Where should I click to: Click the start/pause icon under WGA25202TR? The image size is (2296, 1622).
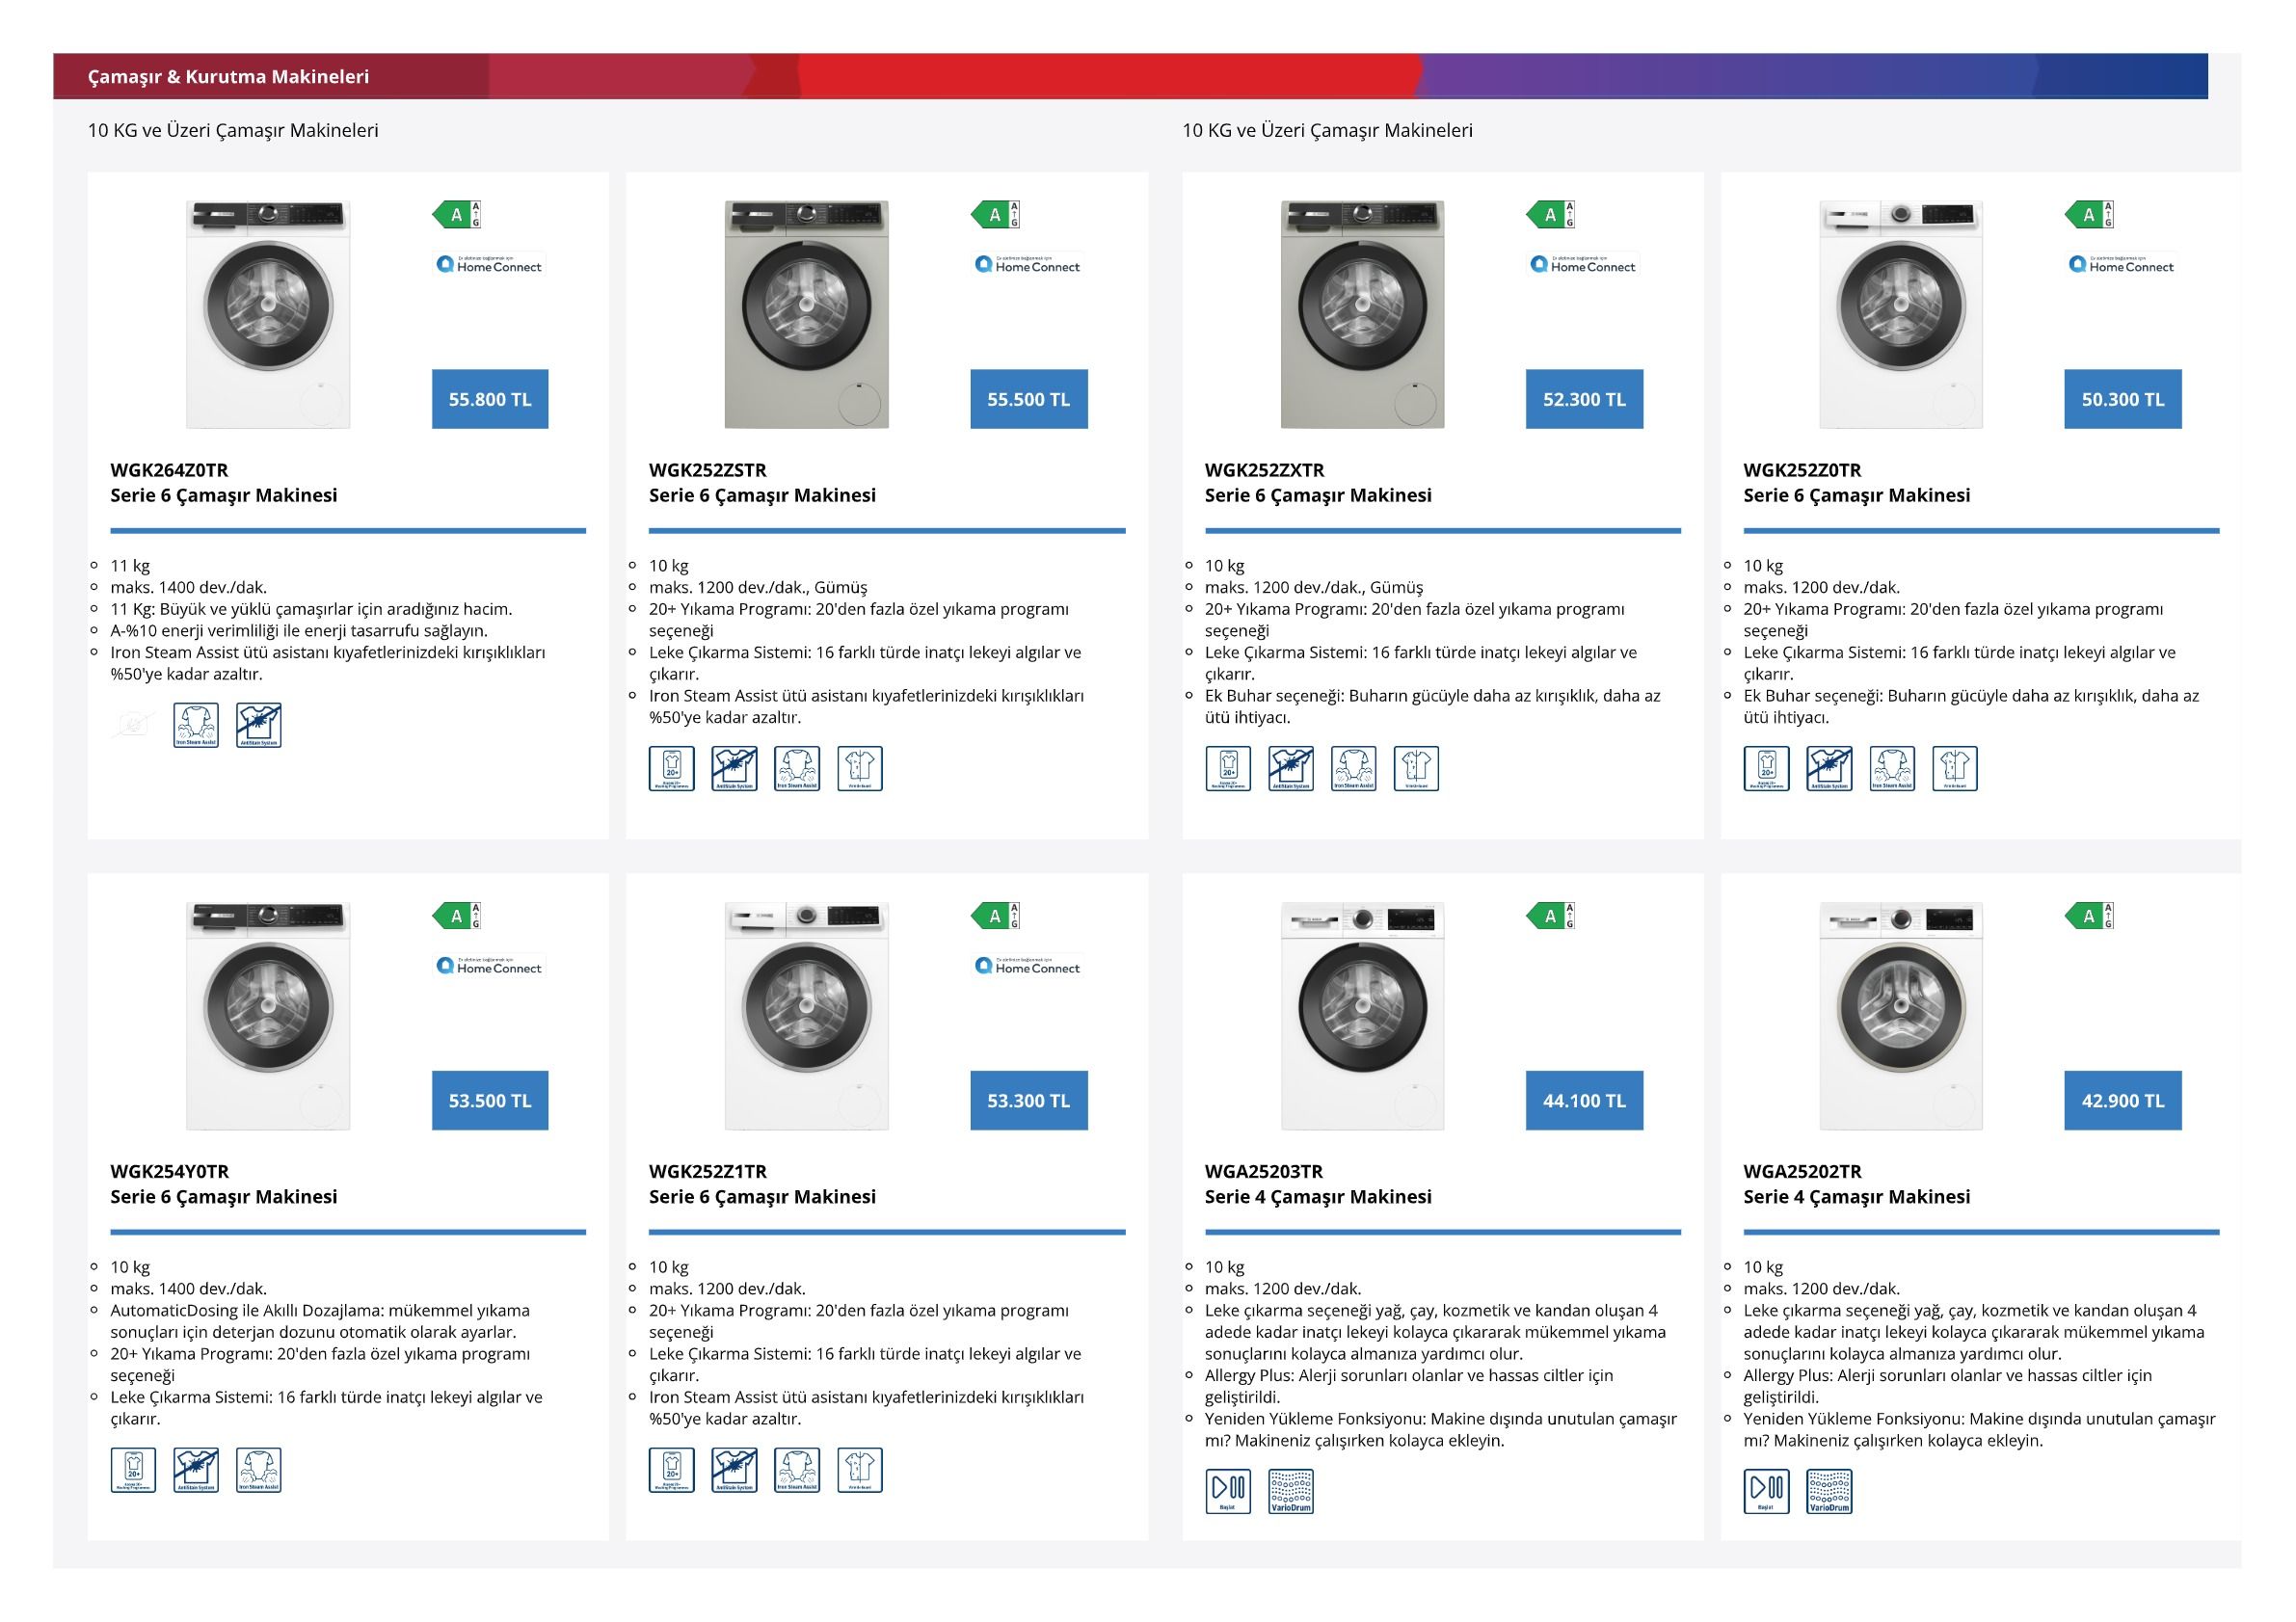coord(1767,1491)
